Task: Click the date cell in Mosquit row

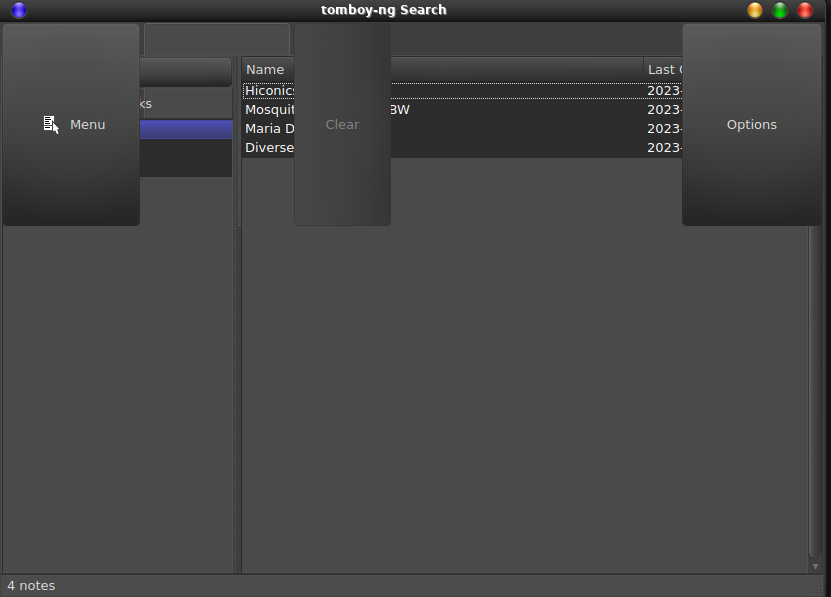Action: point(664,110)
